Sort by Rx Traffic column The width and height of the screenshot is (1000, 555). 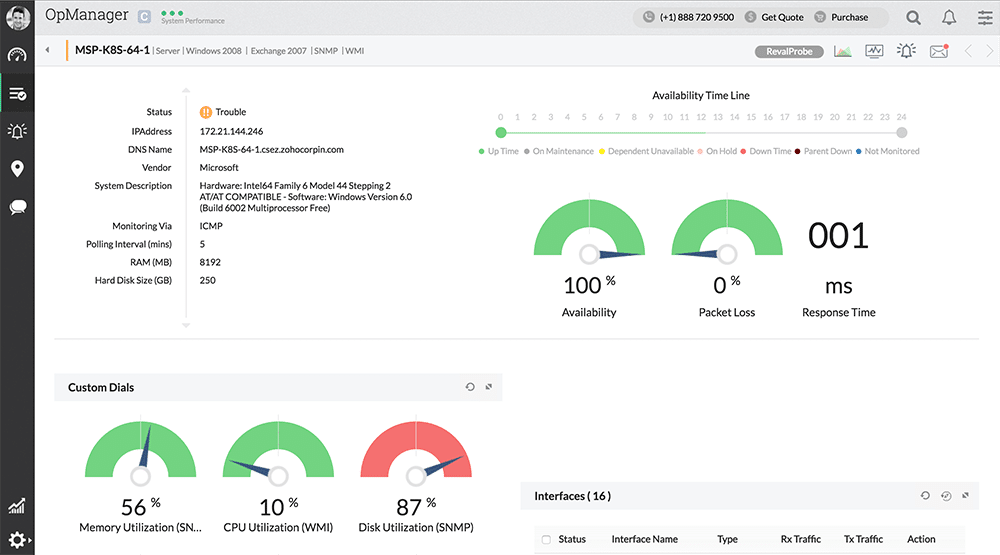coord(800,539)
